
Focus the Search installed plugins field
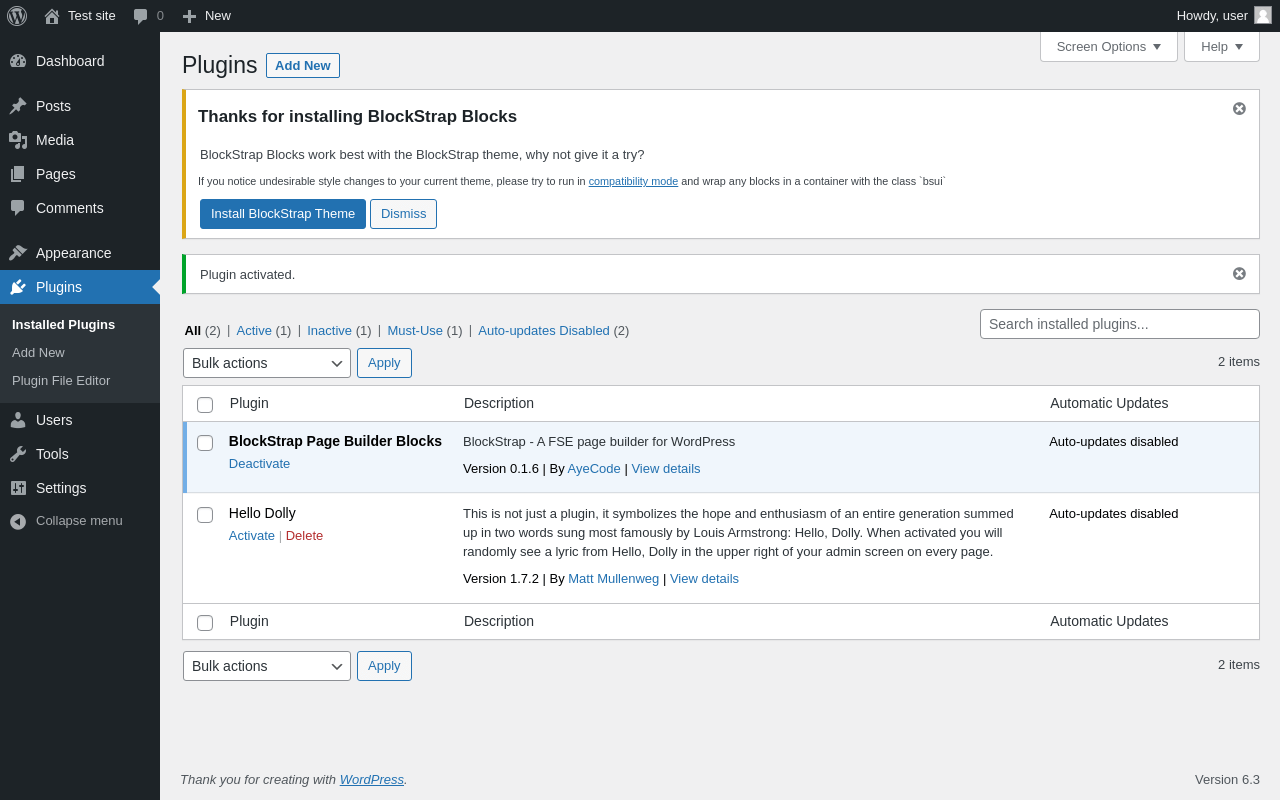point(1120,324)
